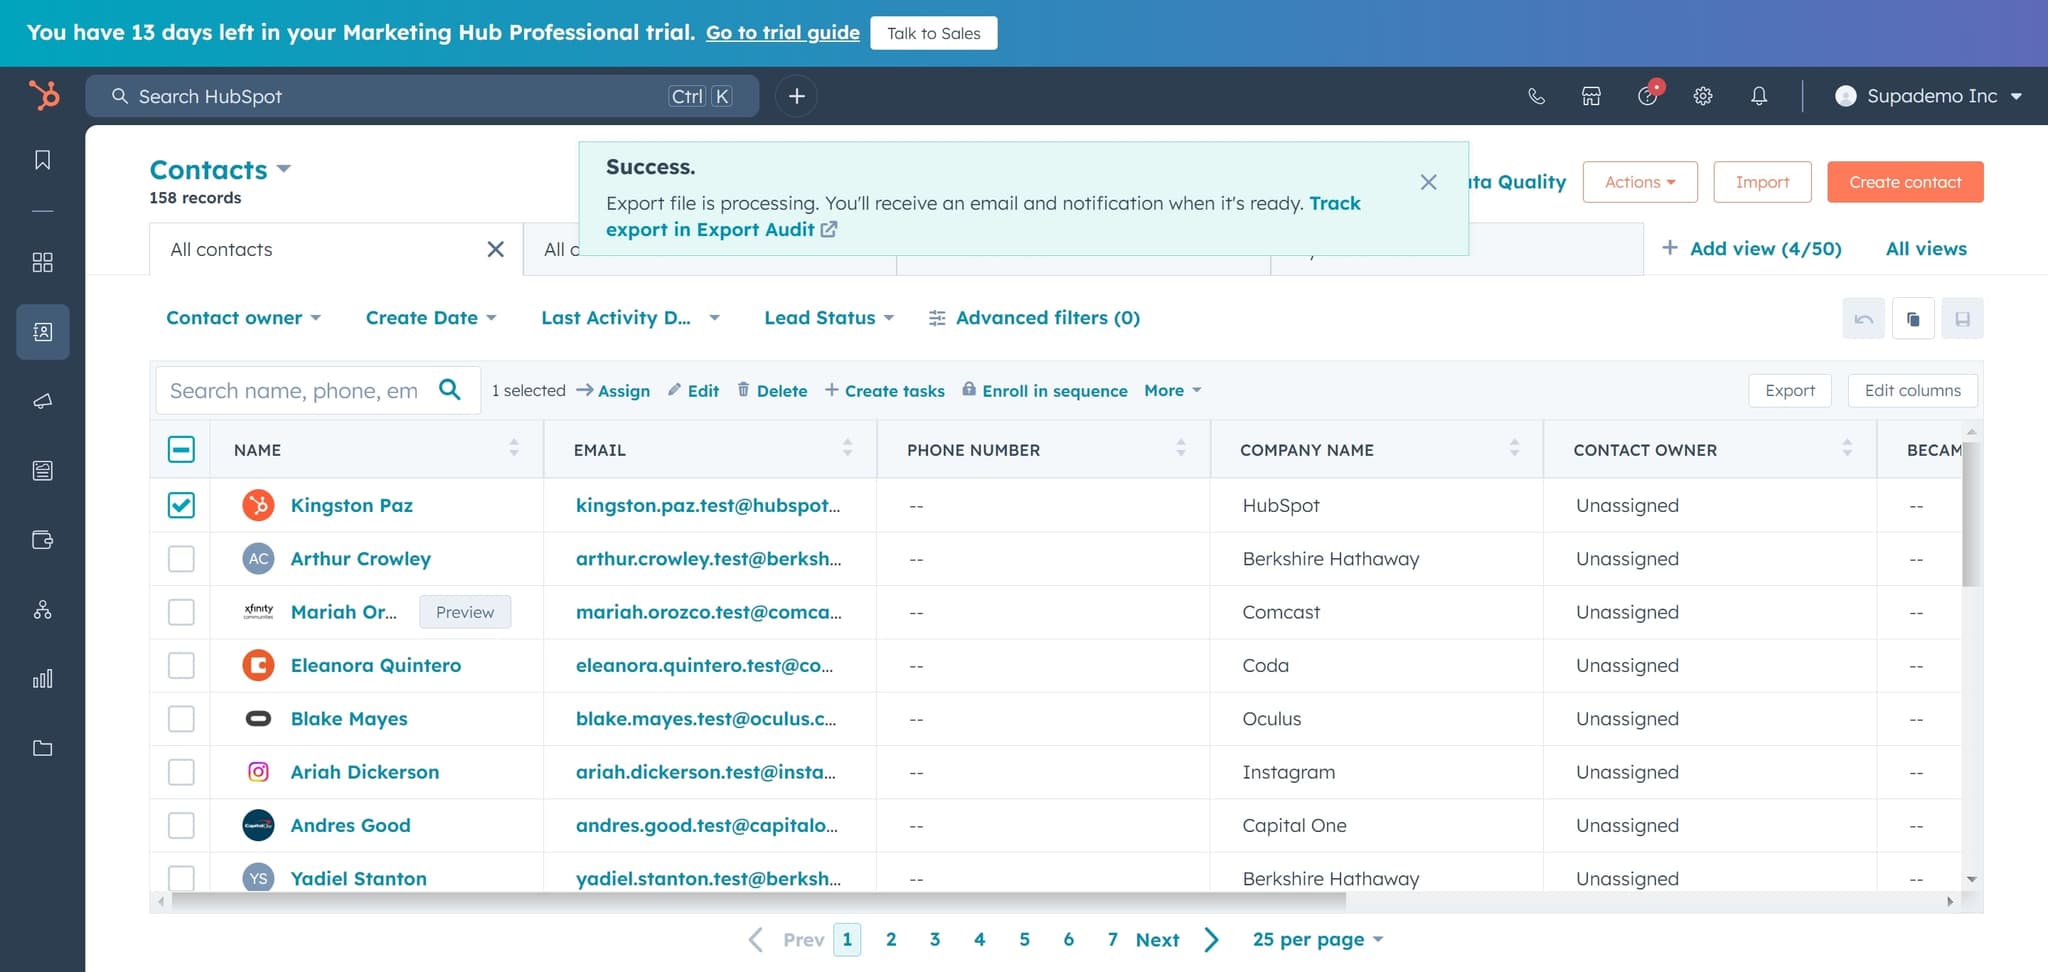Open HubSpot Settings gear icon
This screenshot has height=972, width=2048.
click(1704, 96)
